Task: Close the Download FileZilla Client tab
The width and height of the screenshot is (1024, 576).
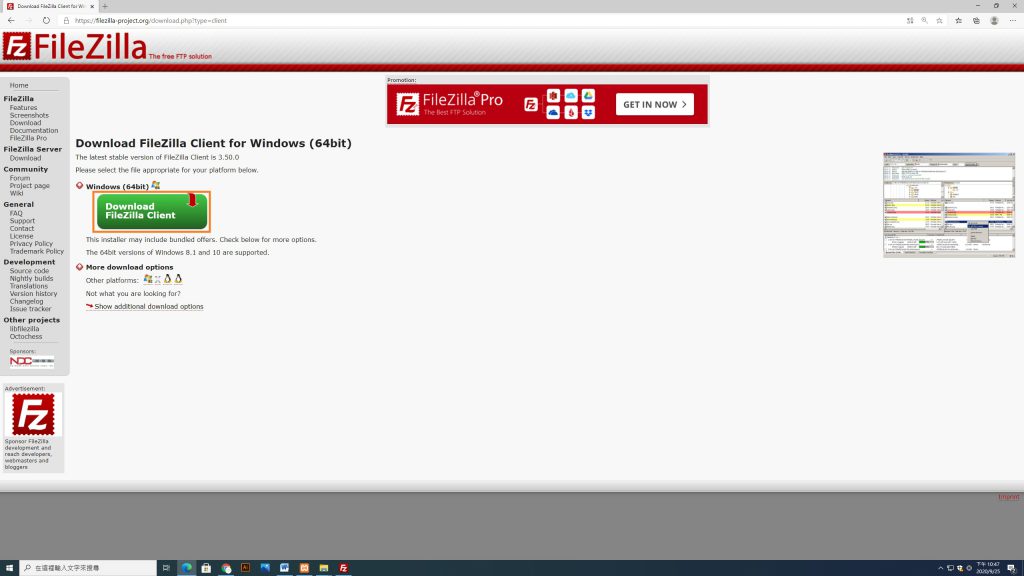Action: pos(92,7)
